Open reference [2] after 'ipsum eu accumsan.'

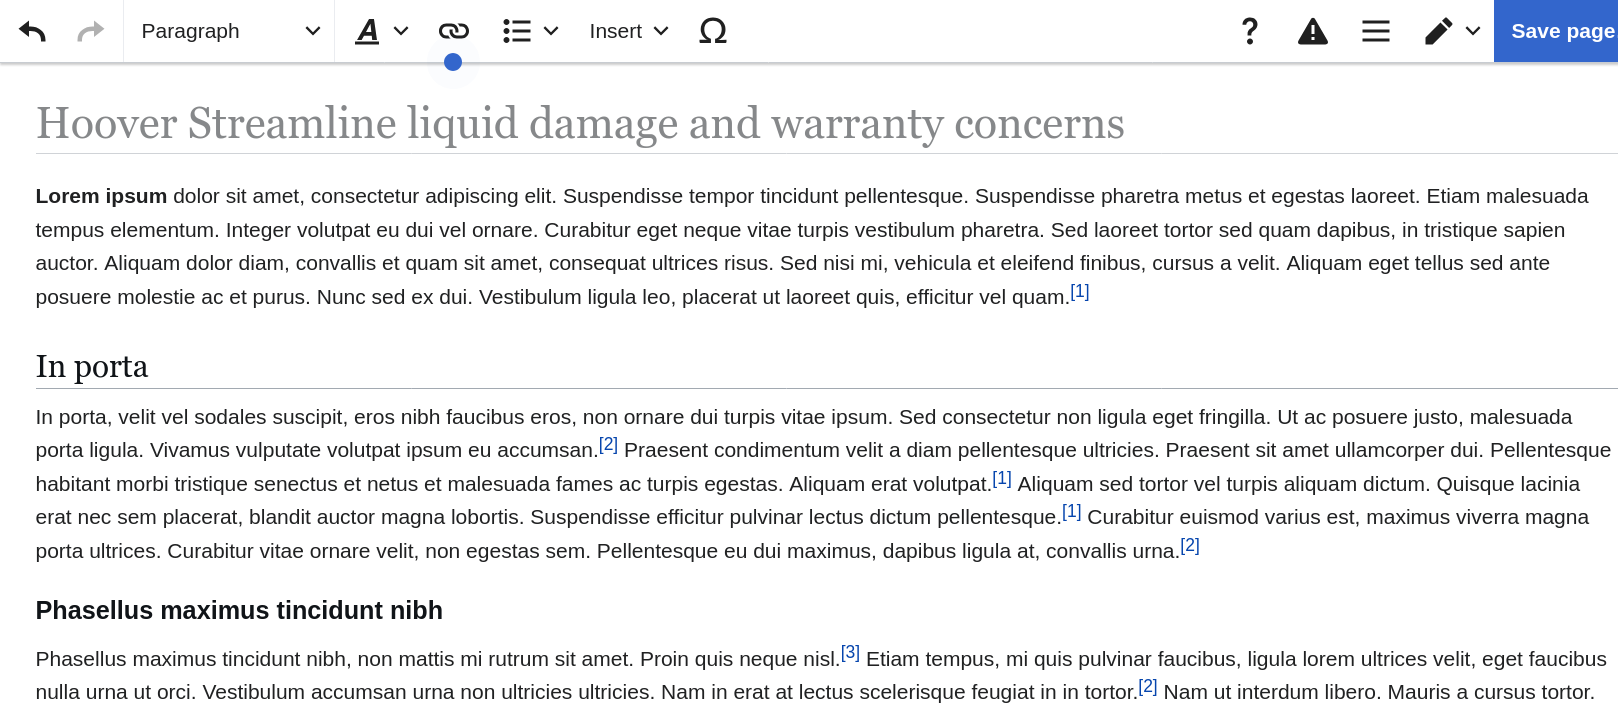point(608,445)
